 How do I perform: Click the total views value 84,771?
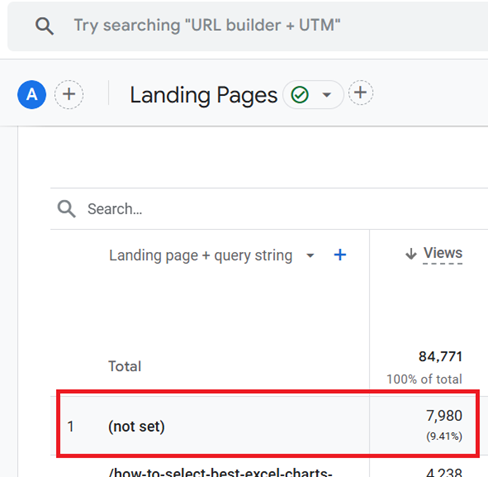(x=440, y=357)
